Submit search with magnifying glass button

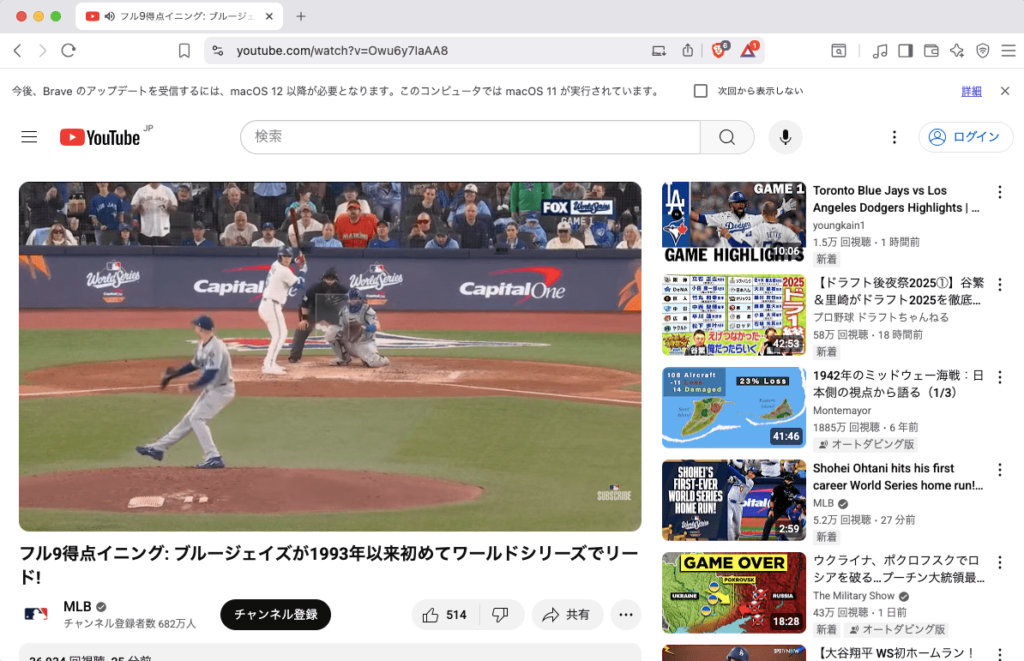(727, 137)
